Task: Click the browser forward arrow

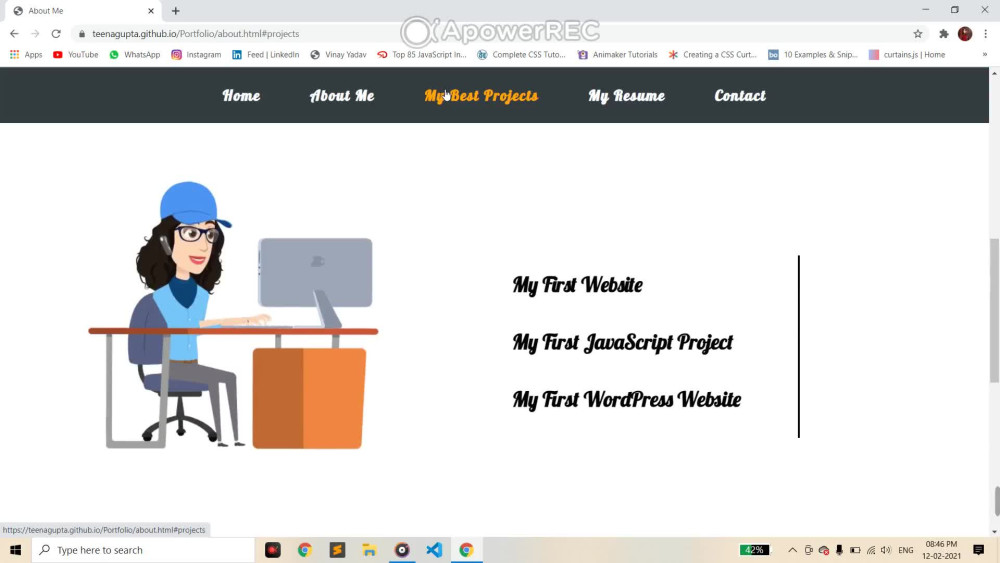Action: coord(35,34)
